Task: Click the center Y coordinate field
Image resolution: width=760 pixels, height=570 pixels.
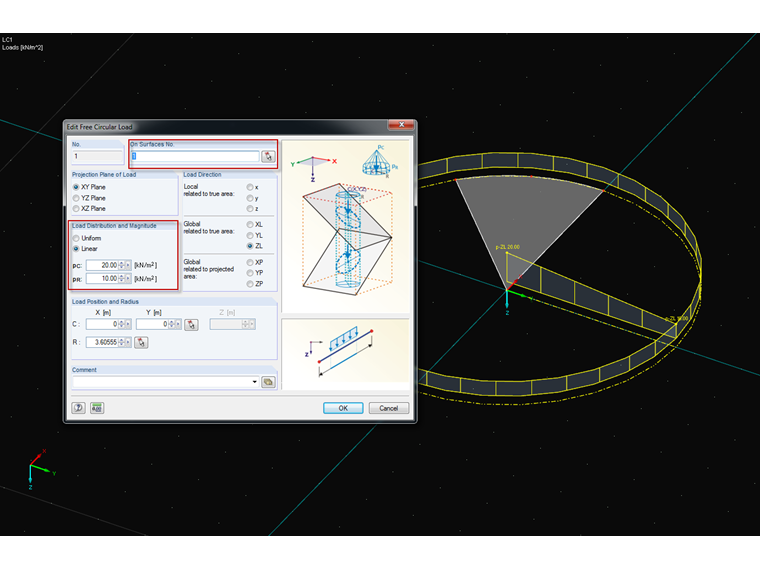Action: tap(153, 324)
